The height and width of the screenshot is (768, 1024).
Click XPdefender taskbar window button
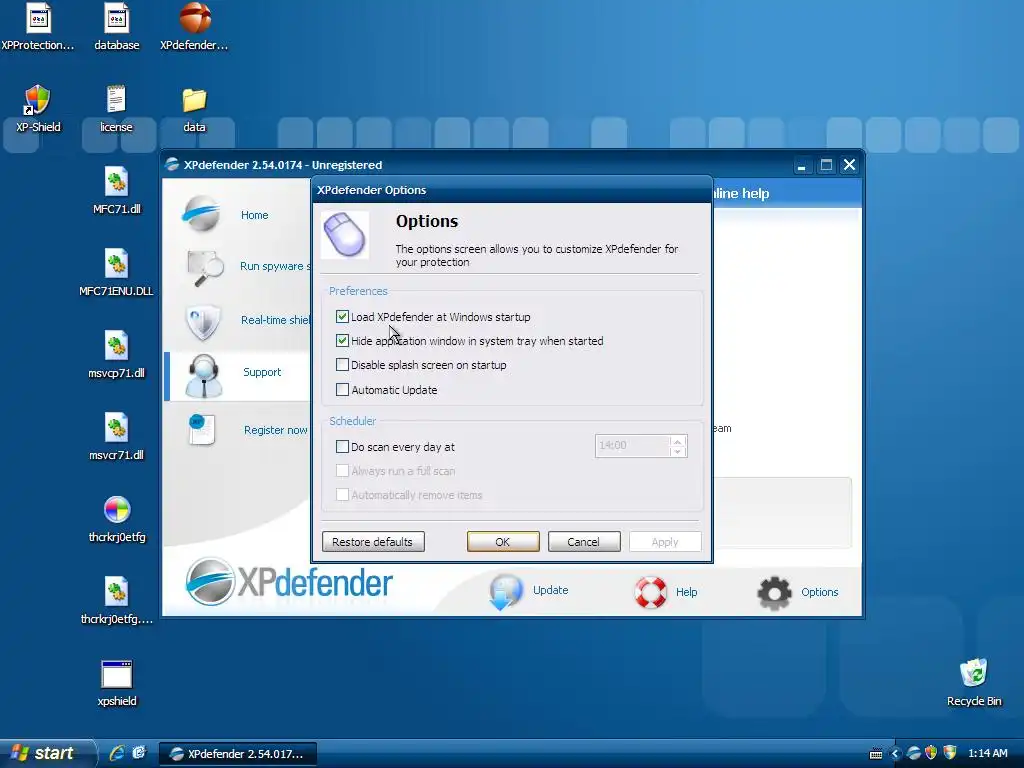point(238,754)
